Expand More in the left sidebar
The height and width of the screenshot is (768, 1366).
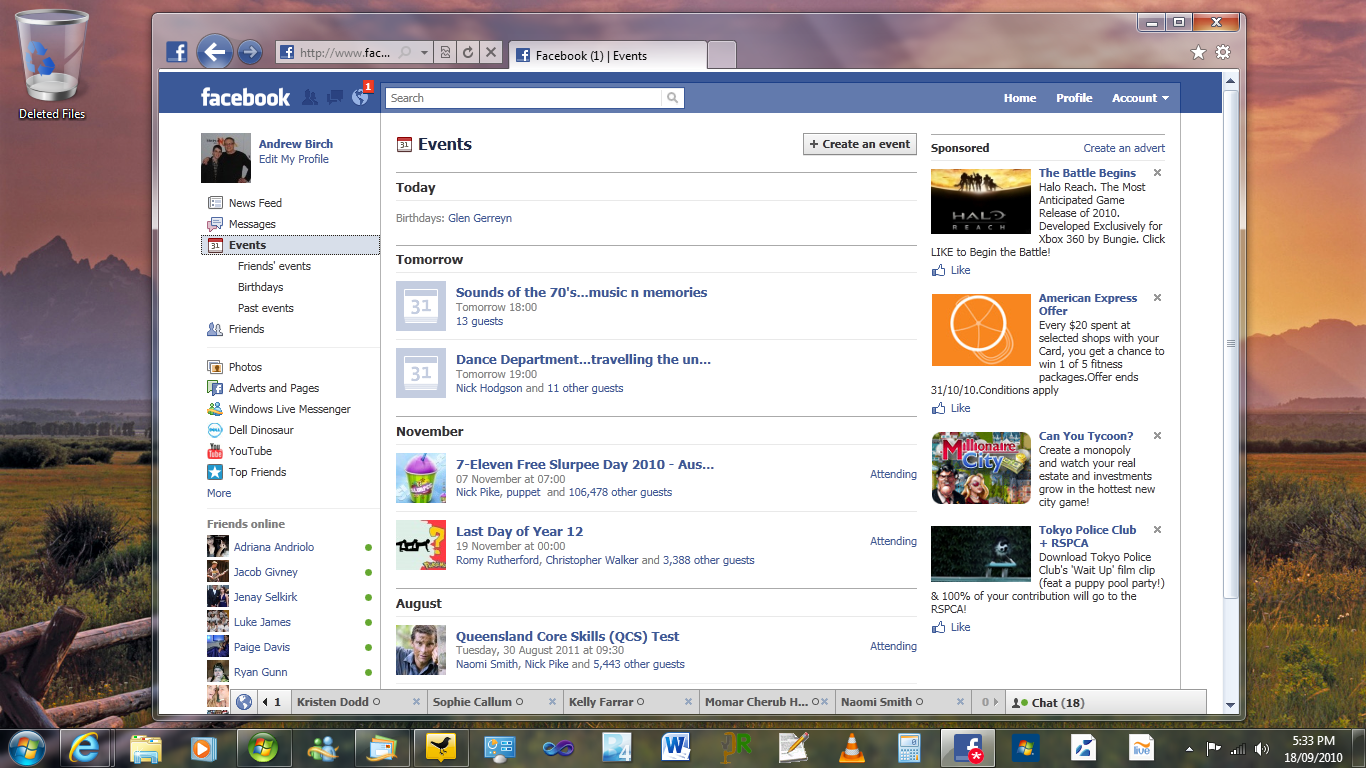(219, 493)
